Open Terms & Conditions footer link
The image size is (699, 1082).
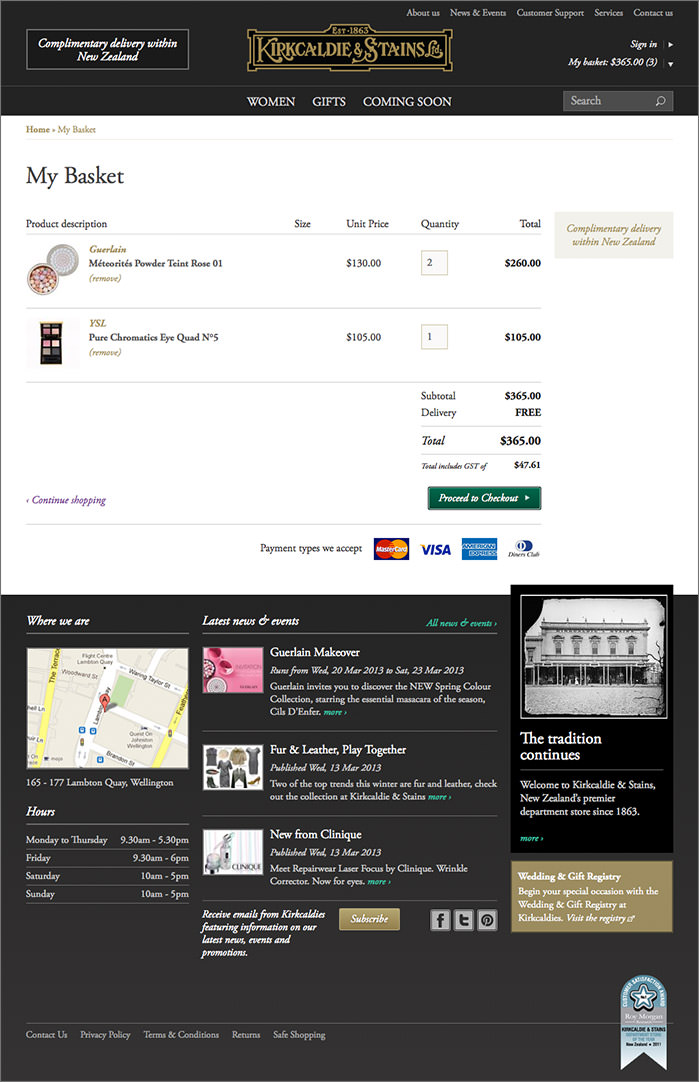point(181,1034)
